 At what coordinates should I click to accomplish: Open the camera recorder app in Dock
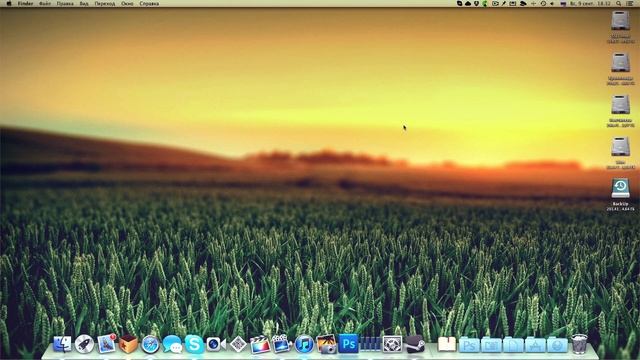click(216, 344)
